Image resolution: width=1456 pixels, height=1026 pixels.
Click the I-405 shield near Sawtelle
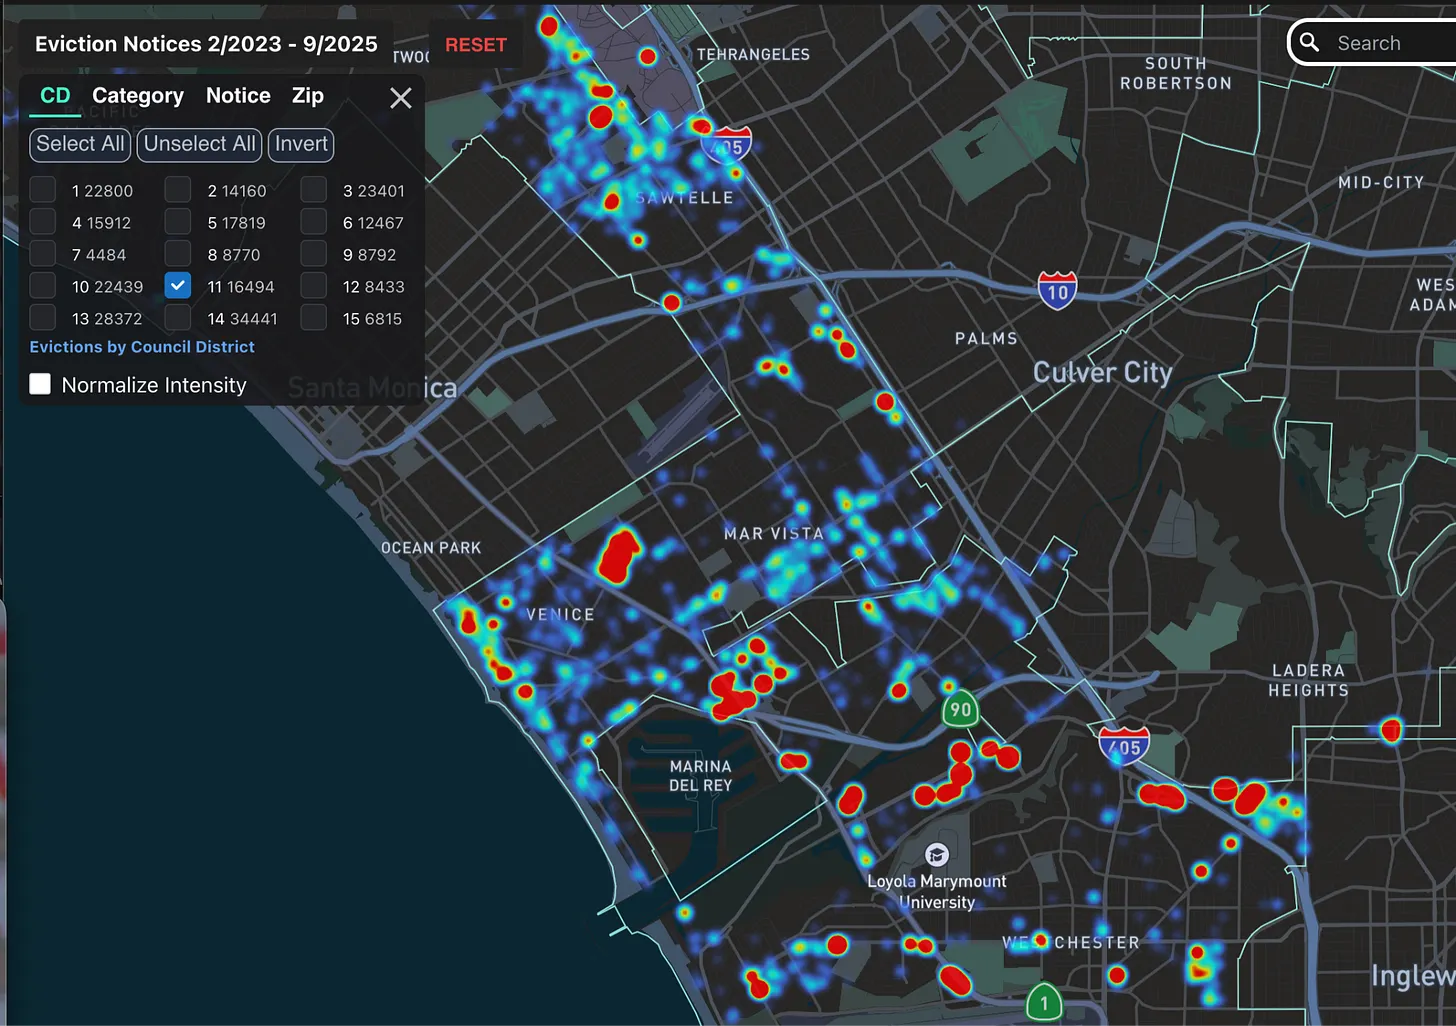[728, 146]
